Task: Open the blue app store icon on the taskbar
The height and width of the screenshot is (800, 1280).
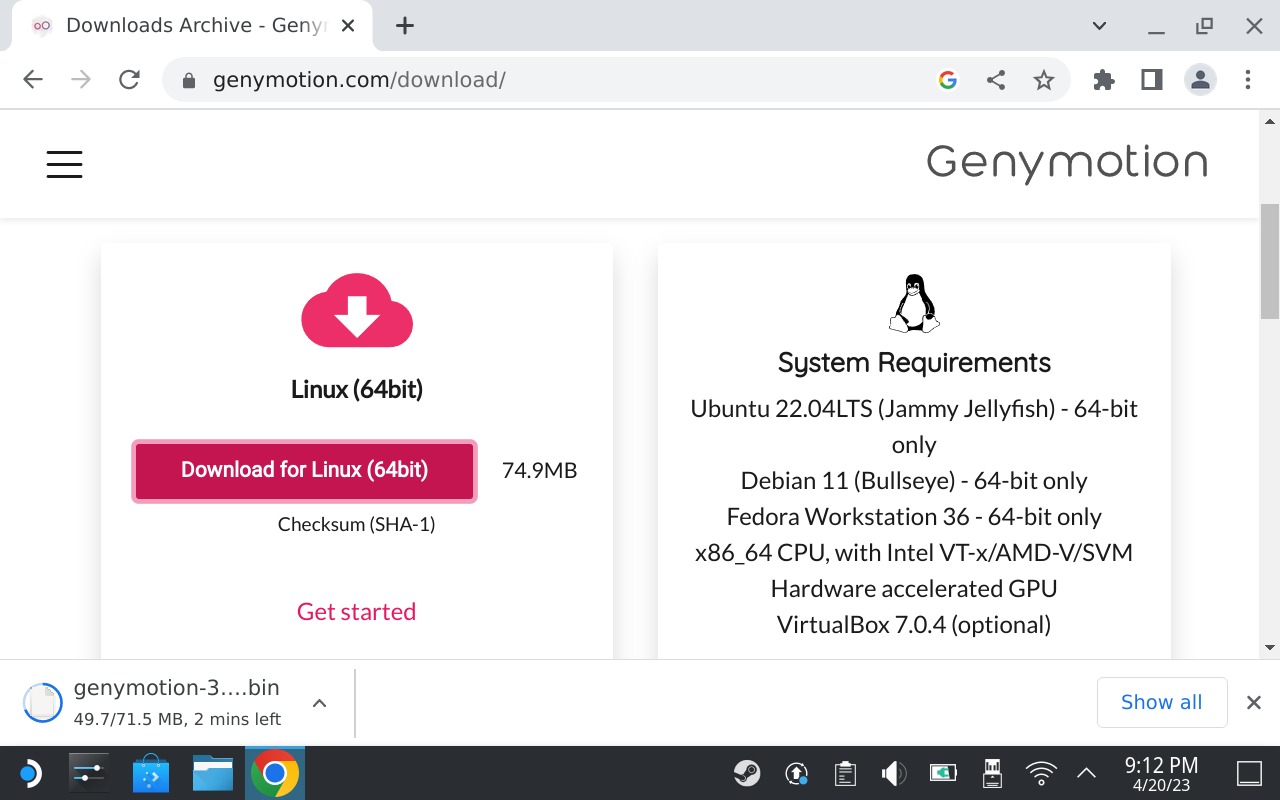Action: tap(151, 773)
